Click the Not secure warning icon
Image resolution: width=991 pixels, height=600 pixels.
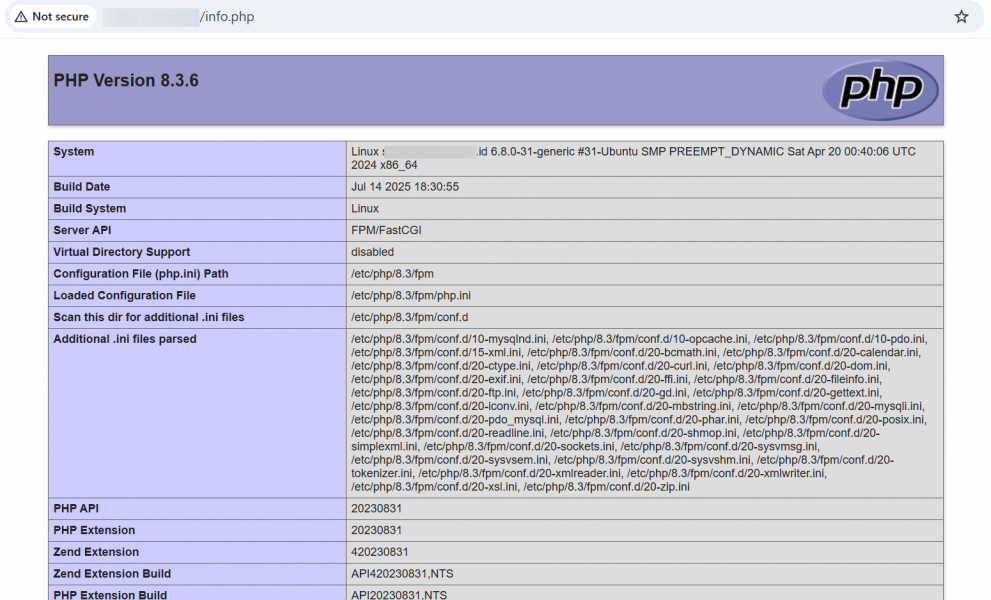[x=20, y=17]
